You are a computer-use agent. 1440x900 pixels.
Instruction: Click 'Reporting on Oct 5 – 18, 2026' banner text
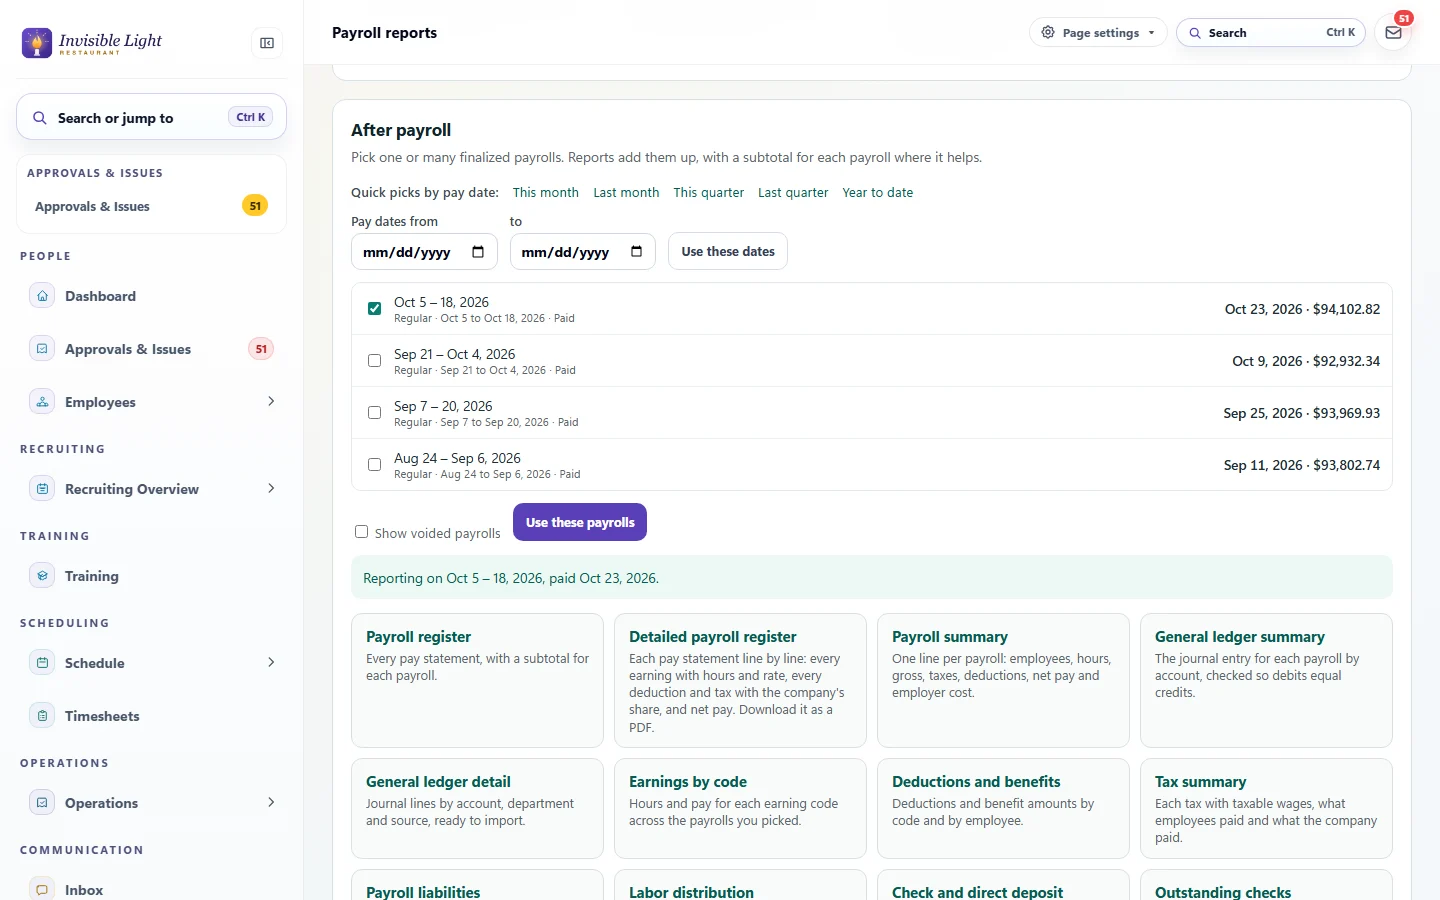[511, 578]
